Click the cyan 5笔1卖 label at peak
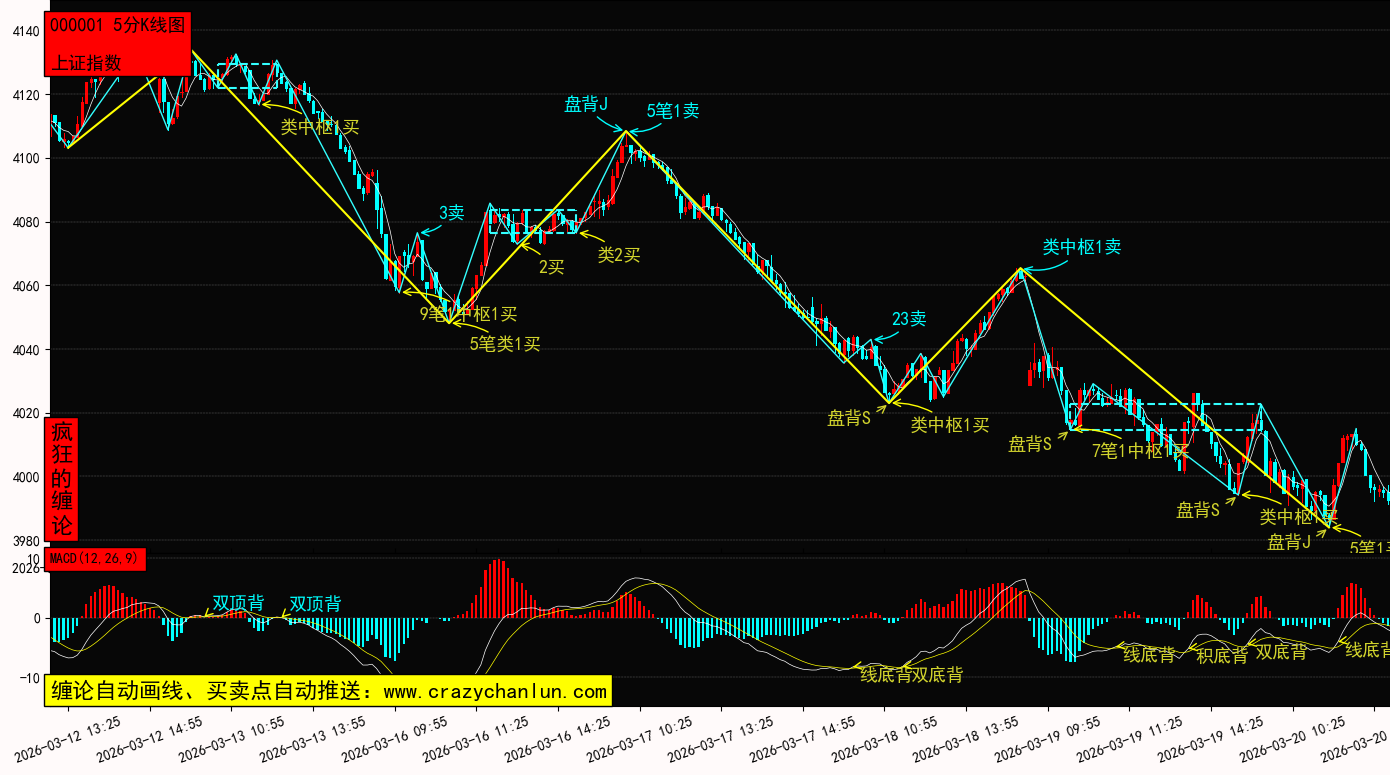 pyautogui.click(x=672, y=112)
